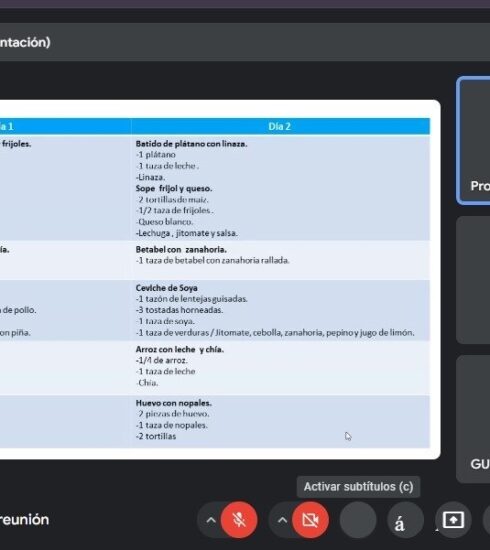Activate subtitles using the blank captions button
The width and height of the screenshot is (490, 550).
[358, 519]
